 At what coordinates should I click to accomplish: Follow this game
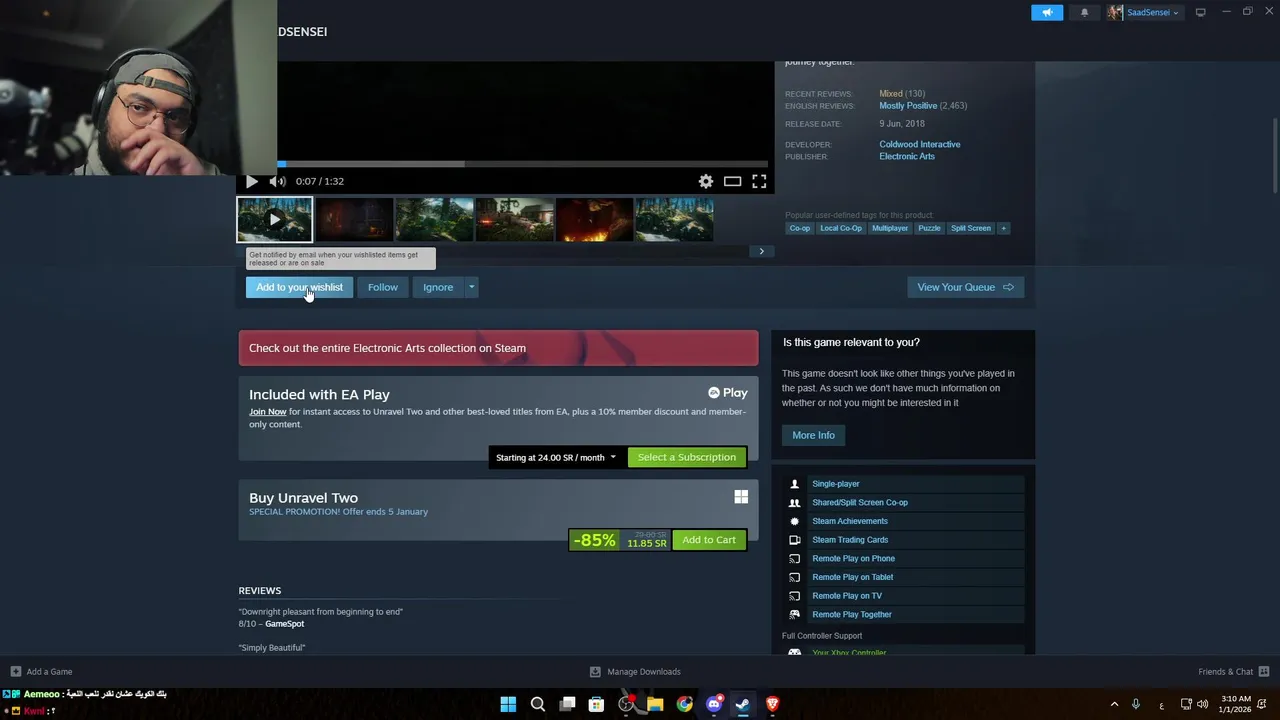coord(382,287)
